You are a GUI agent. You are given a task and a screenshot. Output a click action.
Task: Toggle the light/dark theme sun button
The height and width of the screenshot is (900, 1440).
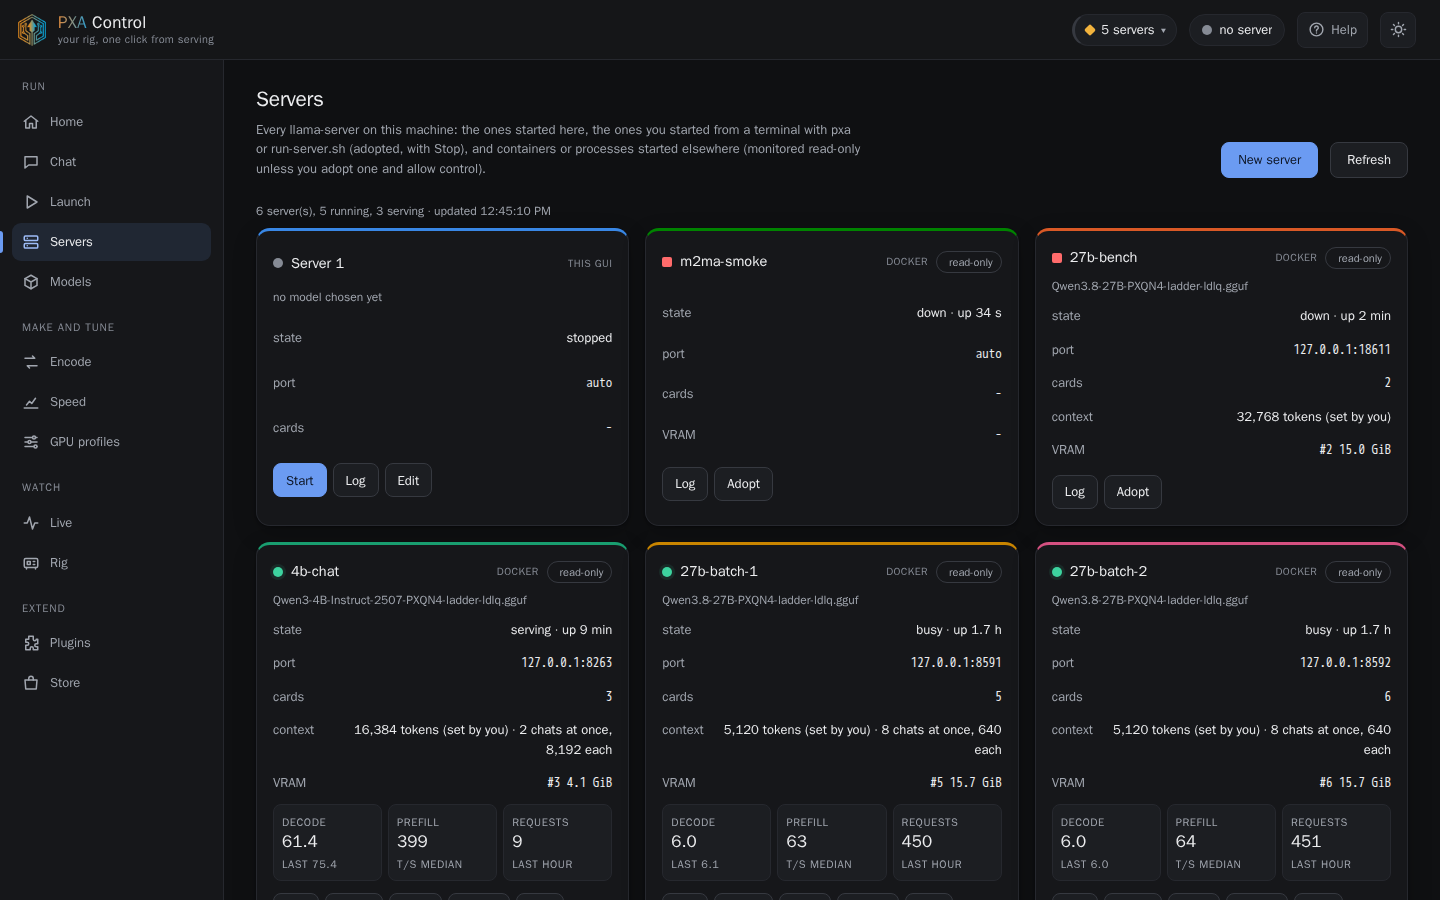pyautogui.click(x=1398, y=30)
